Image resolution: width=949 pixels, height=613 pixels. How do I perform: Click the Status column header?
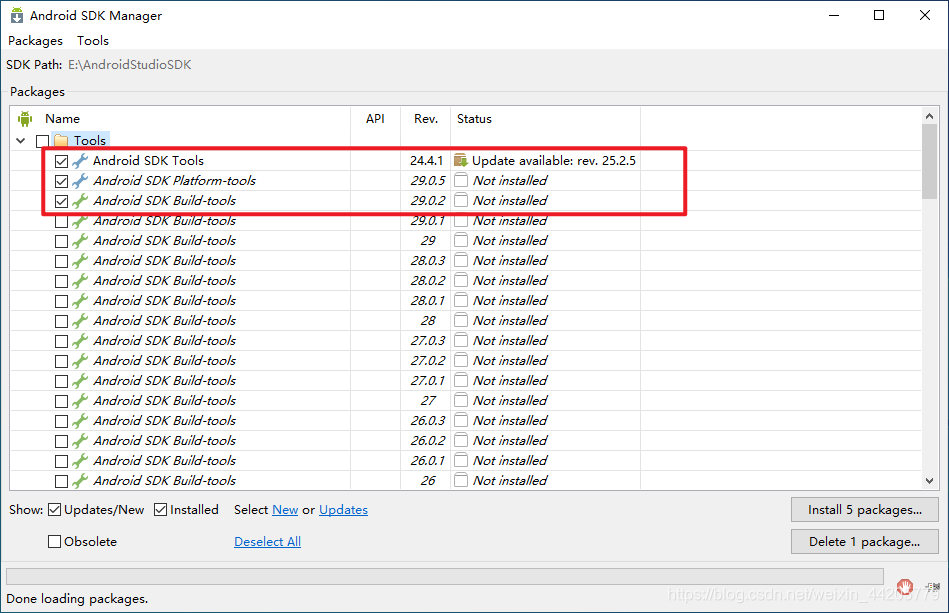[474, 119]
